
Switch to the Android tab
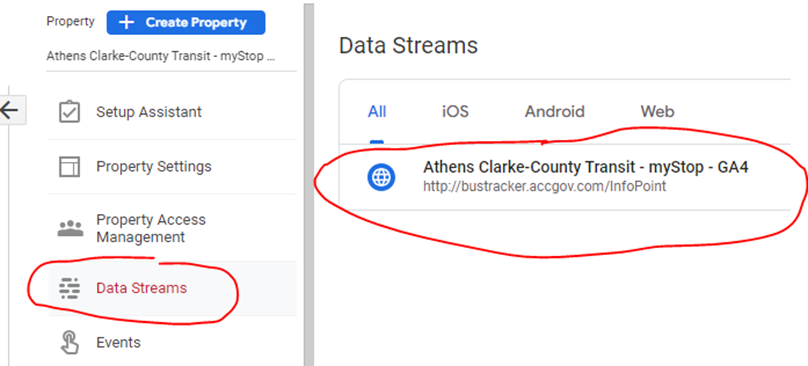(554, 112)
